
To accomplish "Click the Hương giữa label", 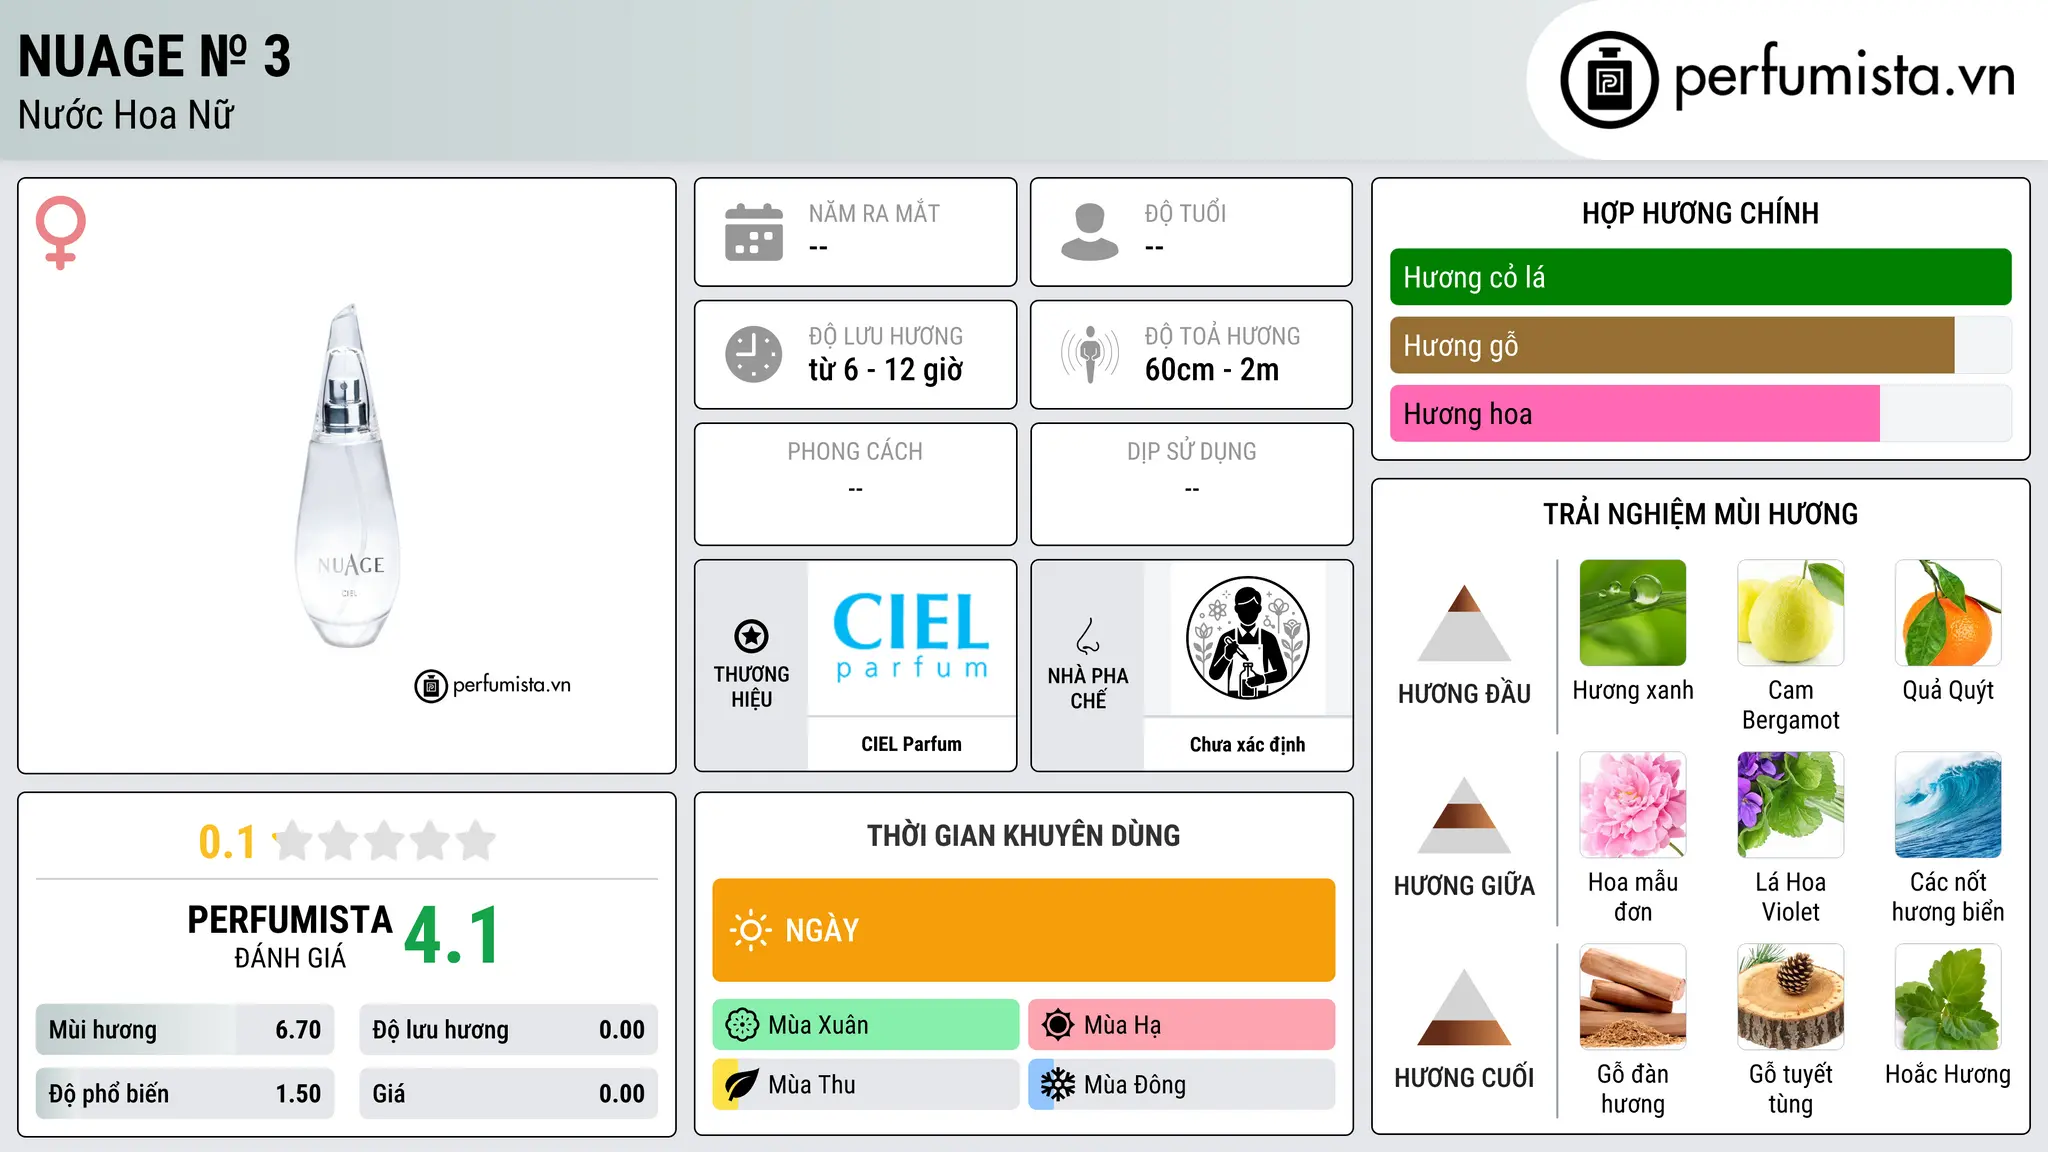I will (1464, 886).
